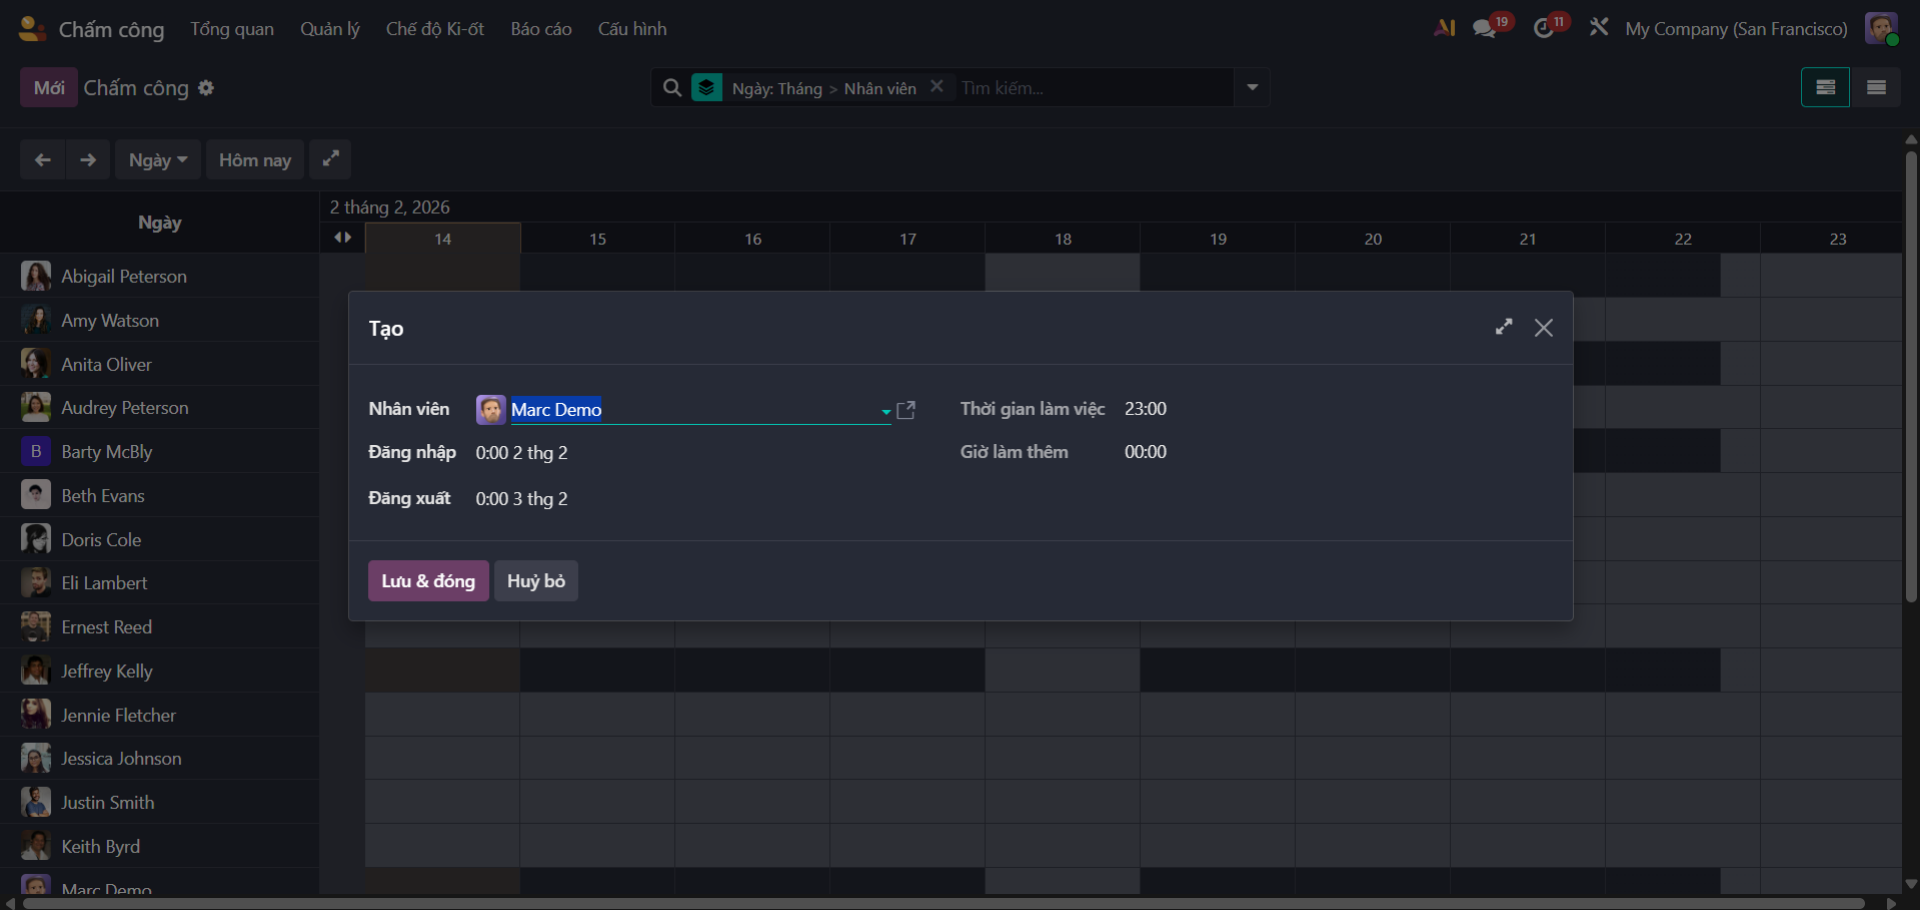Switch to Gantt view
This screenshot has width=1920, height=912.
coord(1825,88)
